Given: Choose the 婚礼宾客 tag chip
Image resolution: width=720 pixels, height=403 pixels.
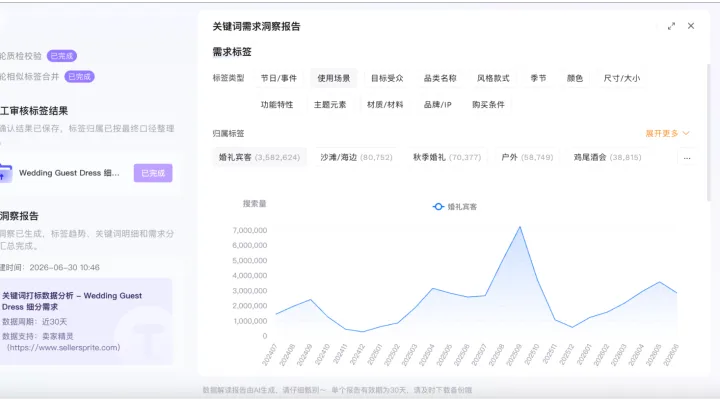Looking at the screenshot, I should click(x=259, y=157).
